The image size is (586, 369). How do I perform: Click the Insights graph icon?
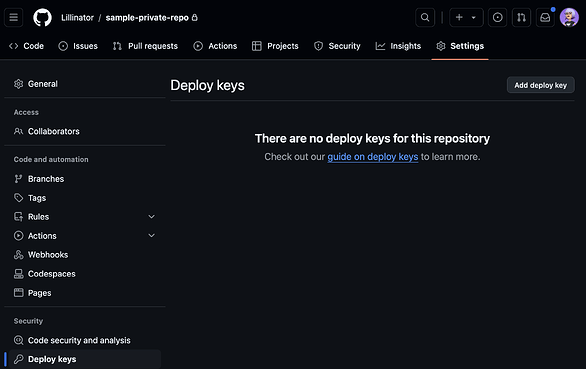click(x=380, y=46)
